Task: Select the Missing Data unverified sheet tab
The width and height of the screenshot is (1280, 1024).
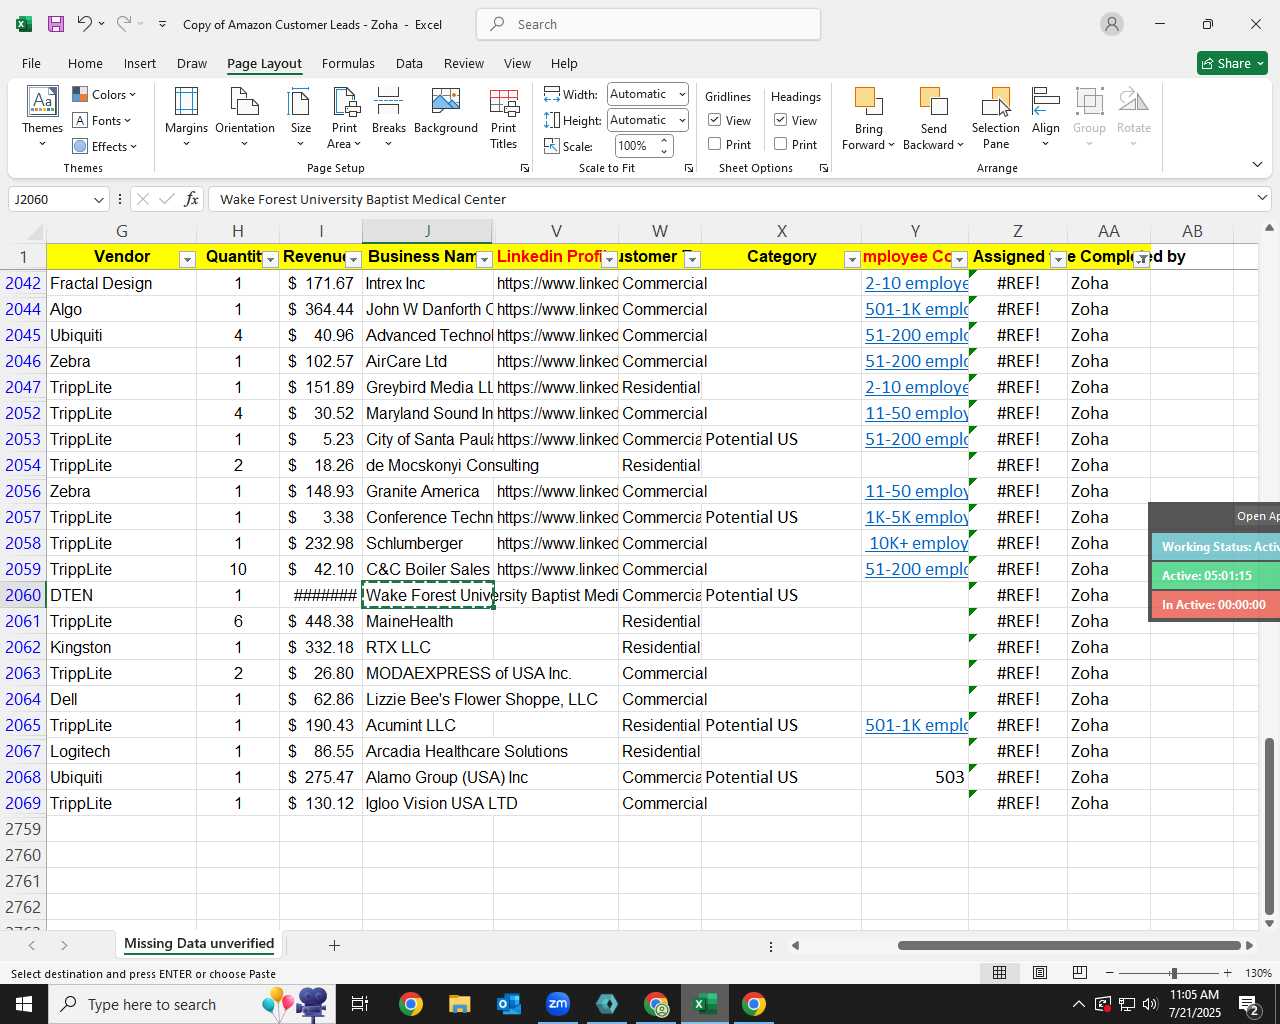Action: (x=199, y=944)
